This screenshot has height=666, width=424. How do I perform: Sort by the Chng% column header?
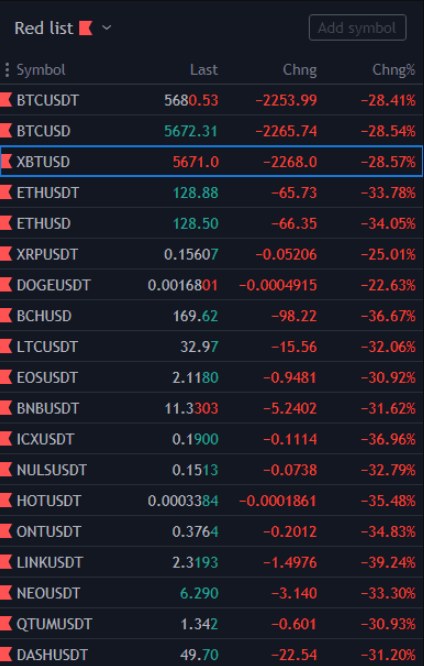tap(394, 70)
